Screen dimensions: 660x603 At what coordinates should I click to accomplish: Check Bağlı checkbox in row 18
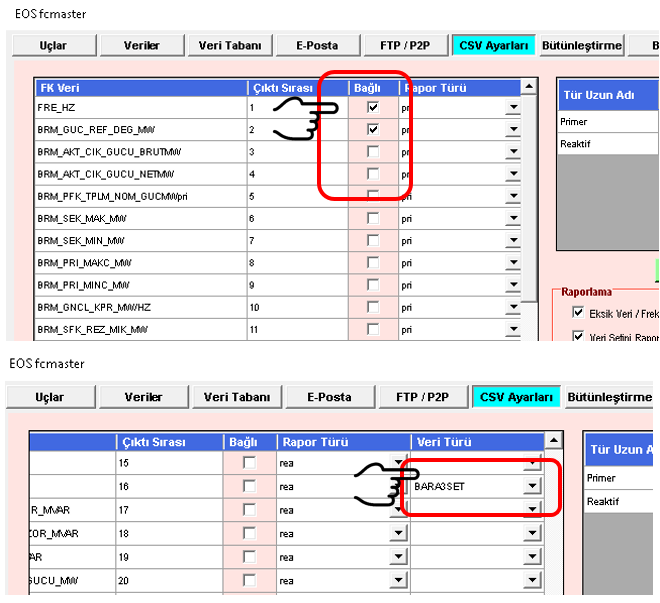click(x=250, y=534)
